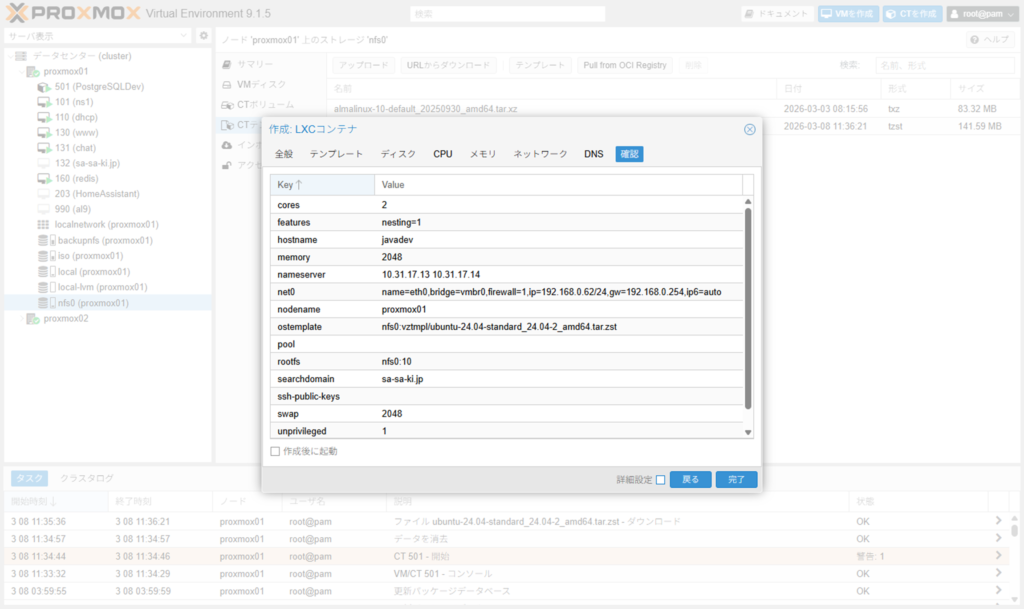Viewport: 1024px width, 609px height.
Task: Click the localnetwork (proxmox01) icon
Action: point(44,225)
